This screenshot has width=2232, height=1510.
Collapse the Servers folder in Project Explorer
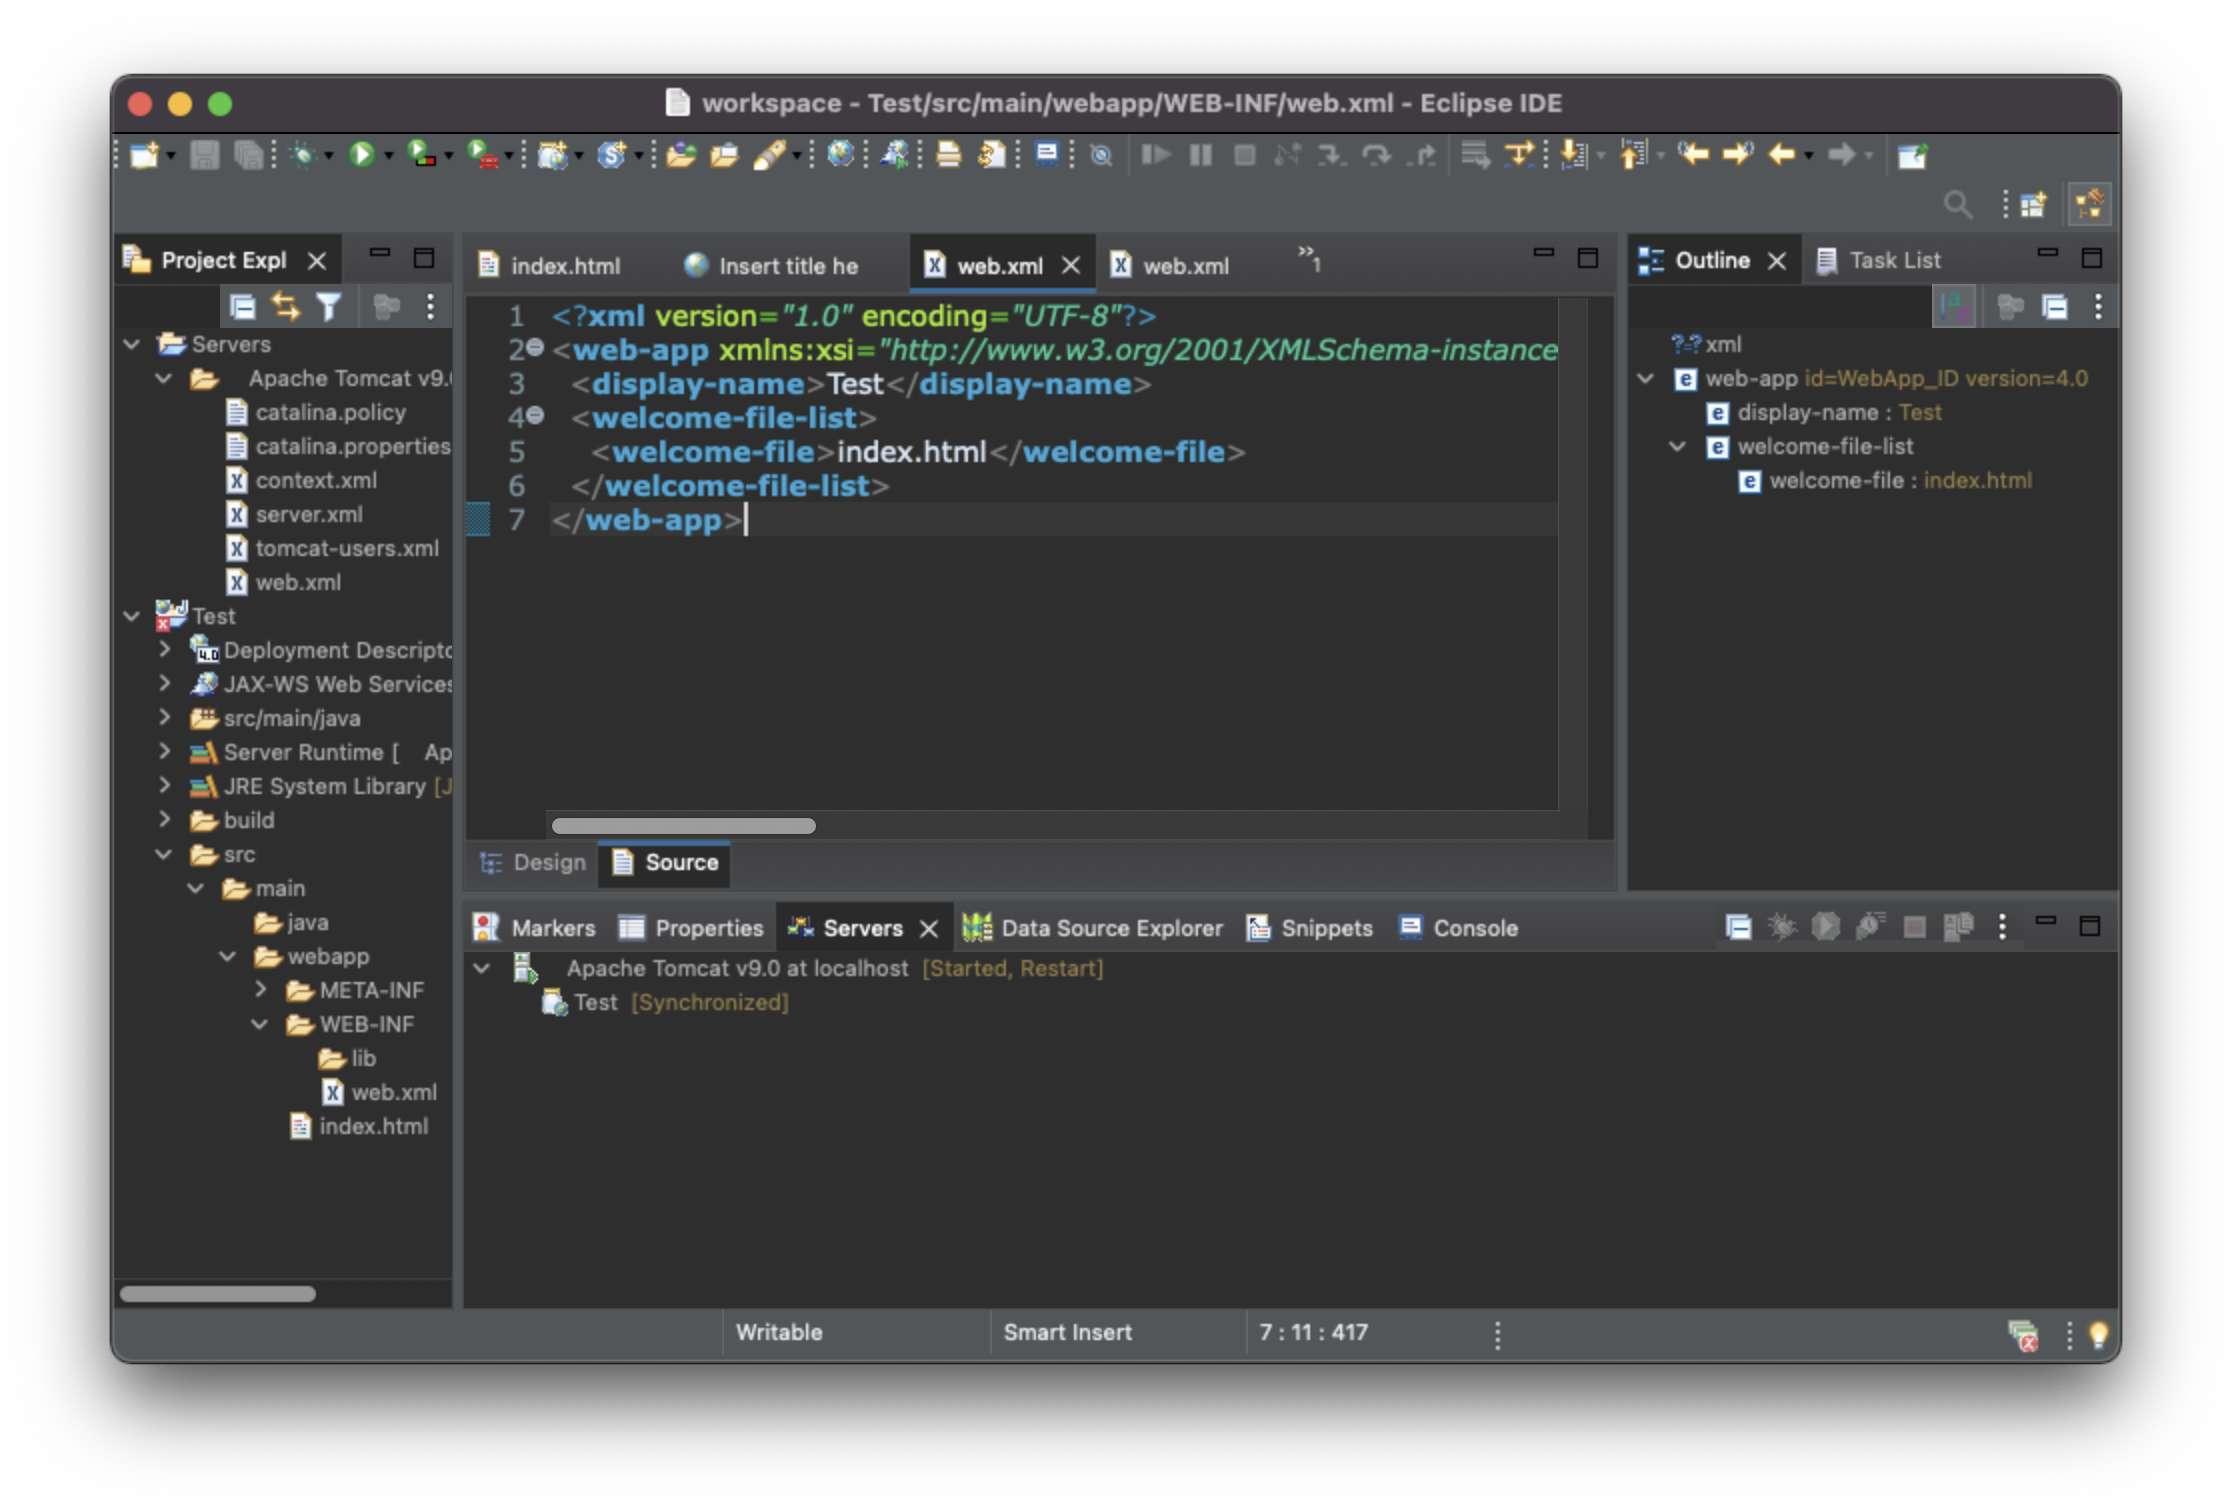[132, 344]
